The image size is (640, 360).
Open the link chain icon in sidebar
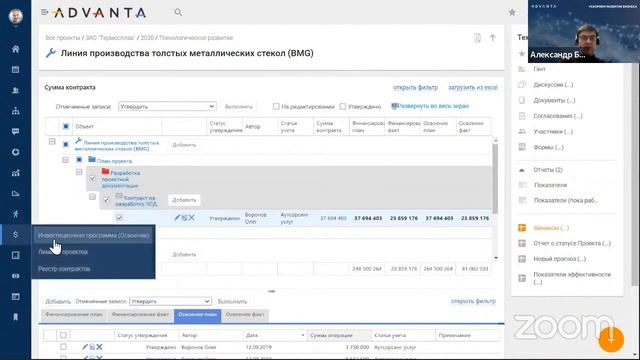(16, 276)
